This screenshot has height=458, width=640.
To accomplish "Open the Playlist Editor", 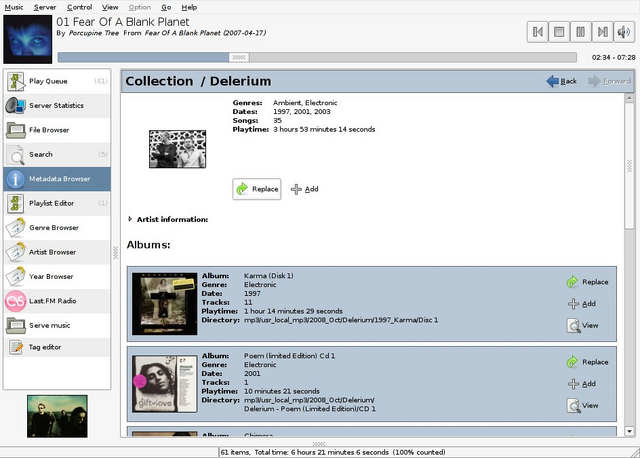I will (57, 203).
